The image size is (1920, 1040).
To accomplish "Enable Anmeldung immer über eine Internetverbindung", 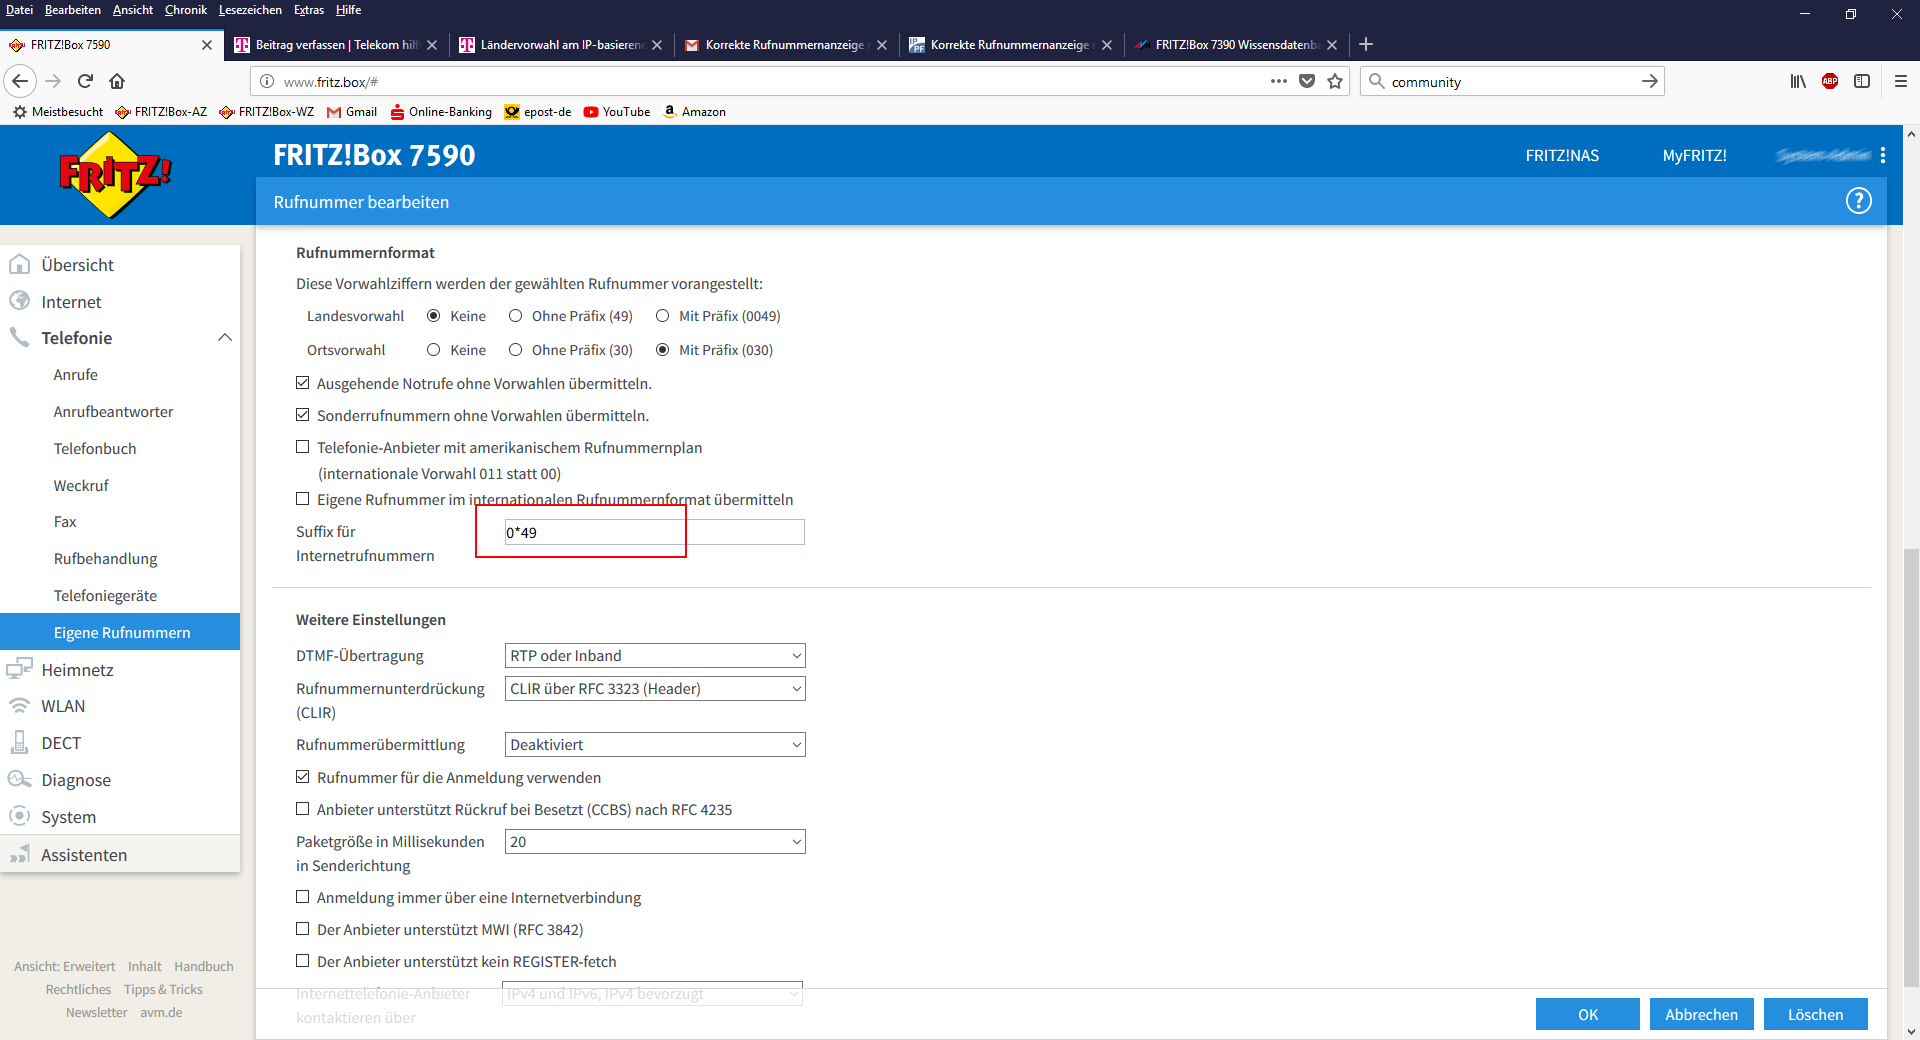I will tap(303, 897).
